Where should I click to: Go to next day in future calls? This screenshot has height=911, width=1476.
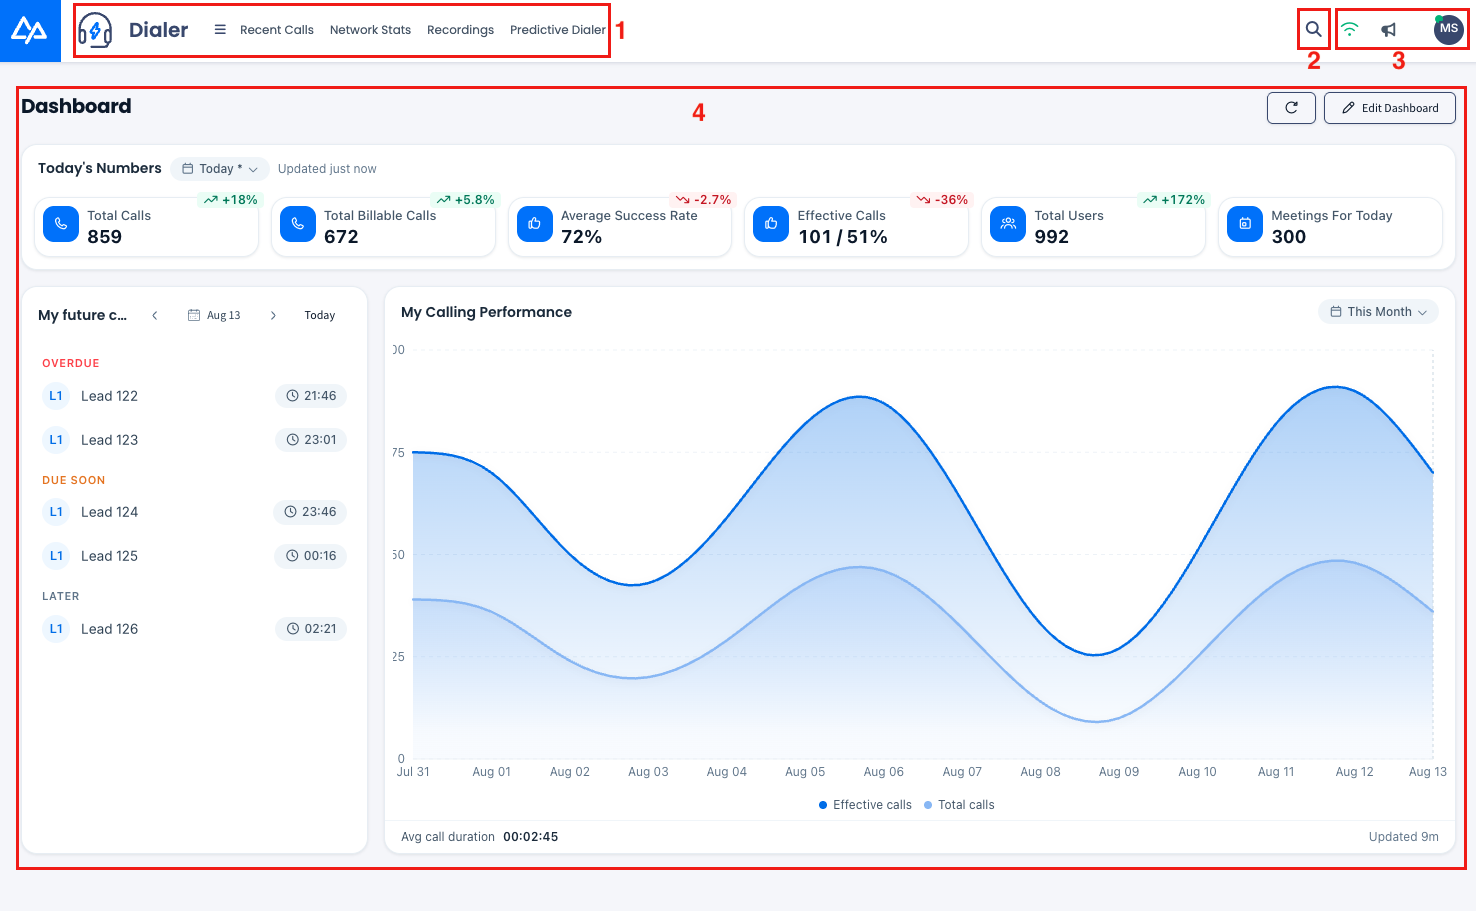click(273, 315)
